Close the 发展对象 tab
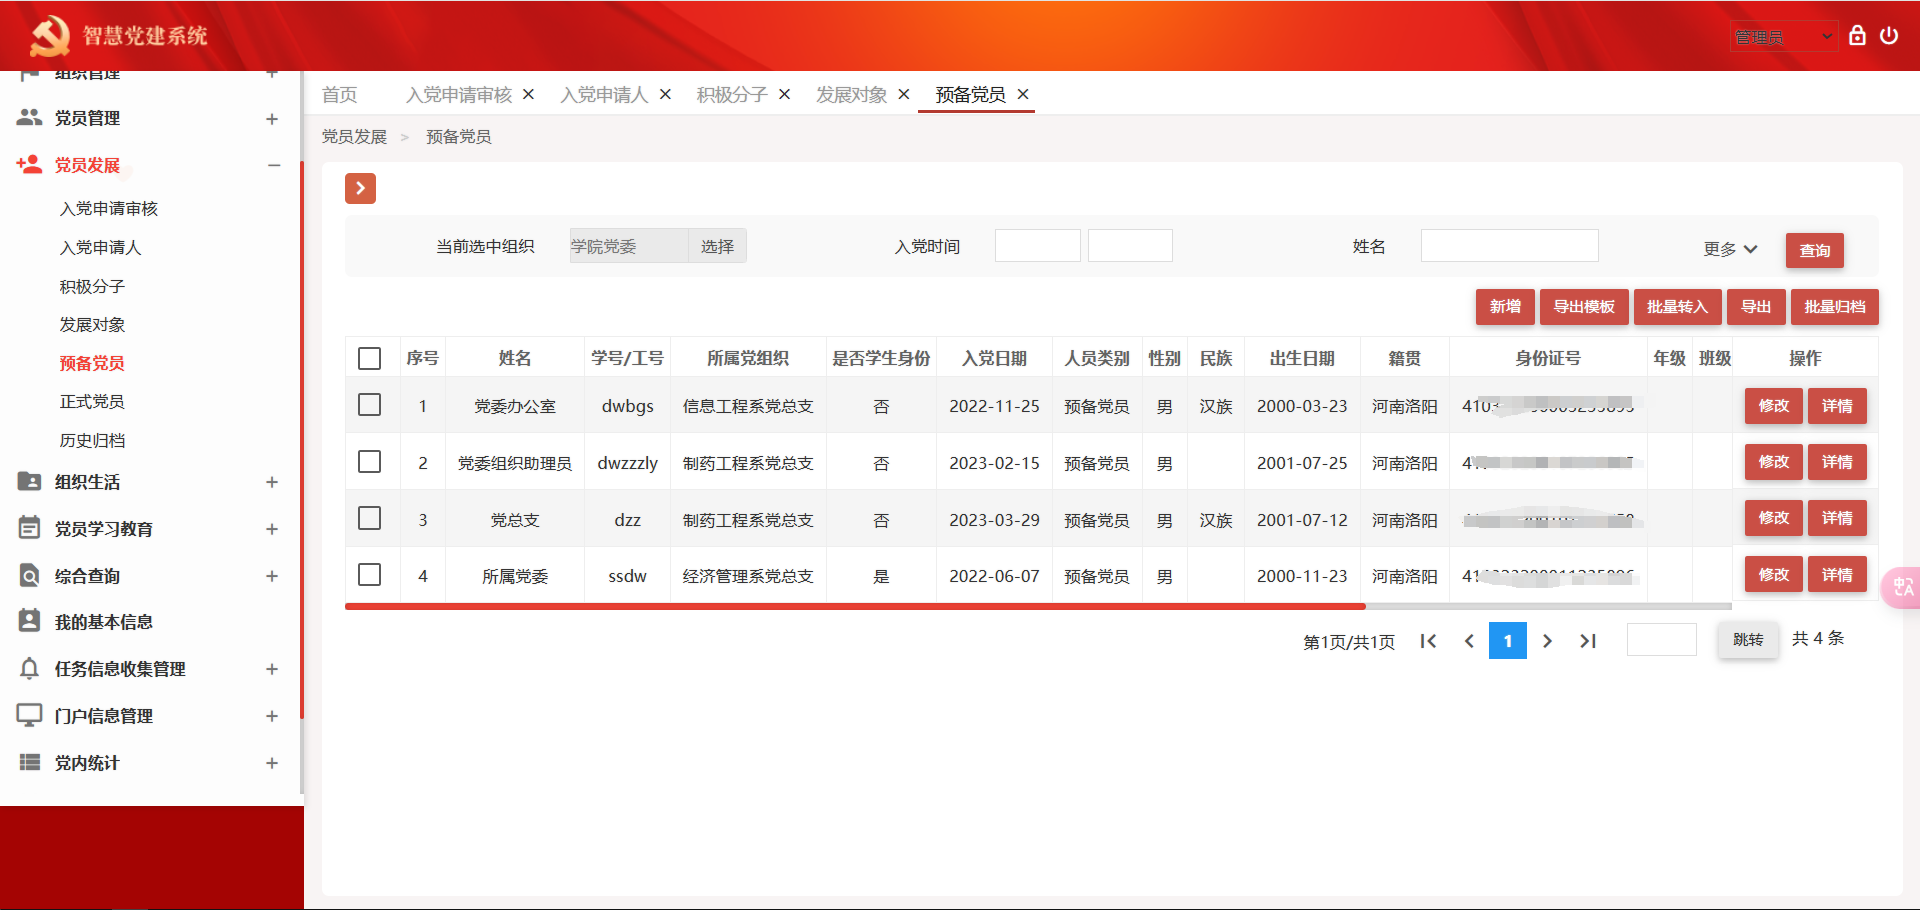 point(904,94)
